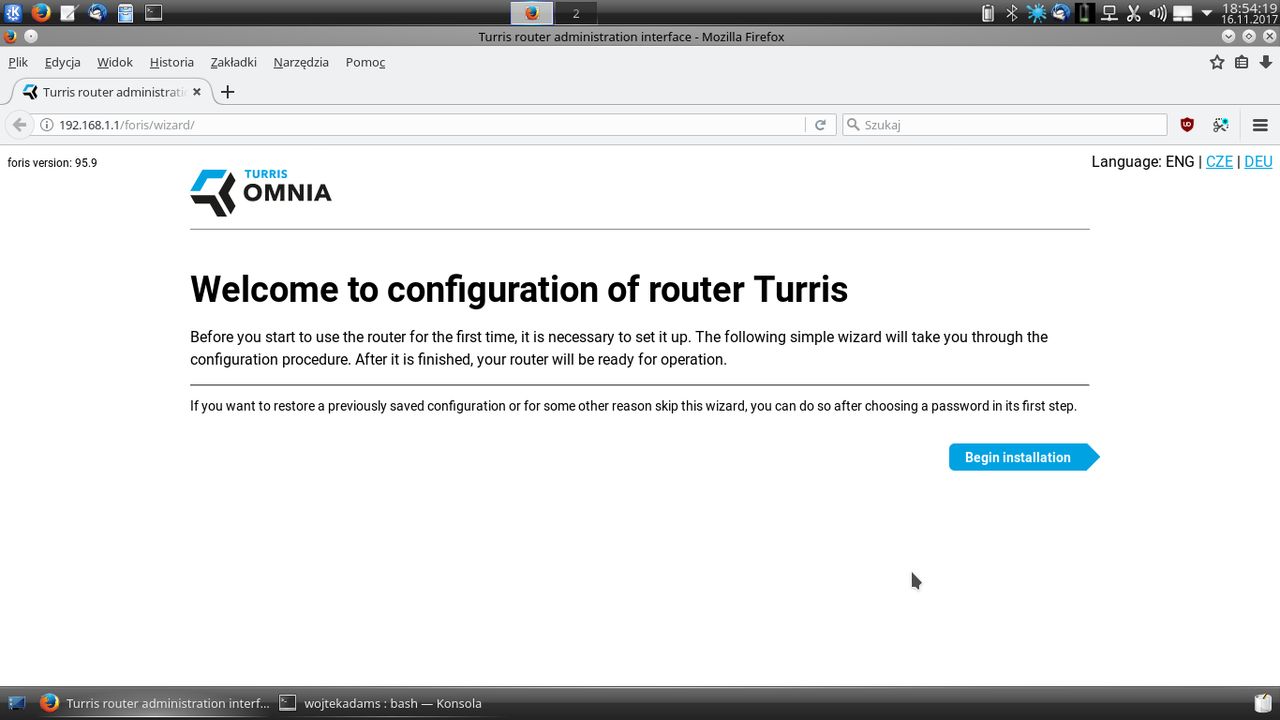Open the downloads arrow icon
The width and height of the screenshot is (1280, 720).
tap(1266, 62)
